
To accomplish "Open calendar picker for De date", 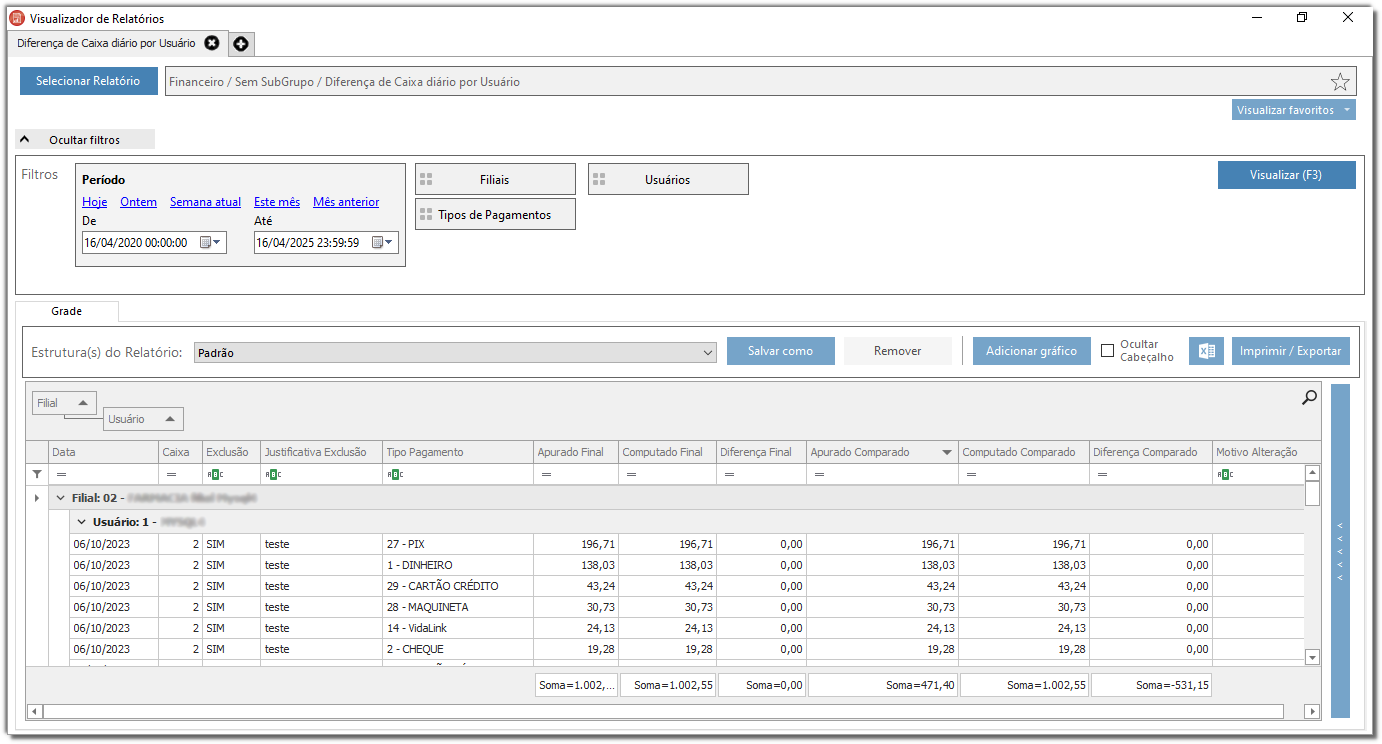I will point(211,242).
